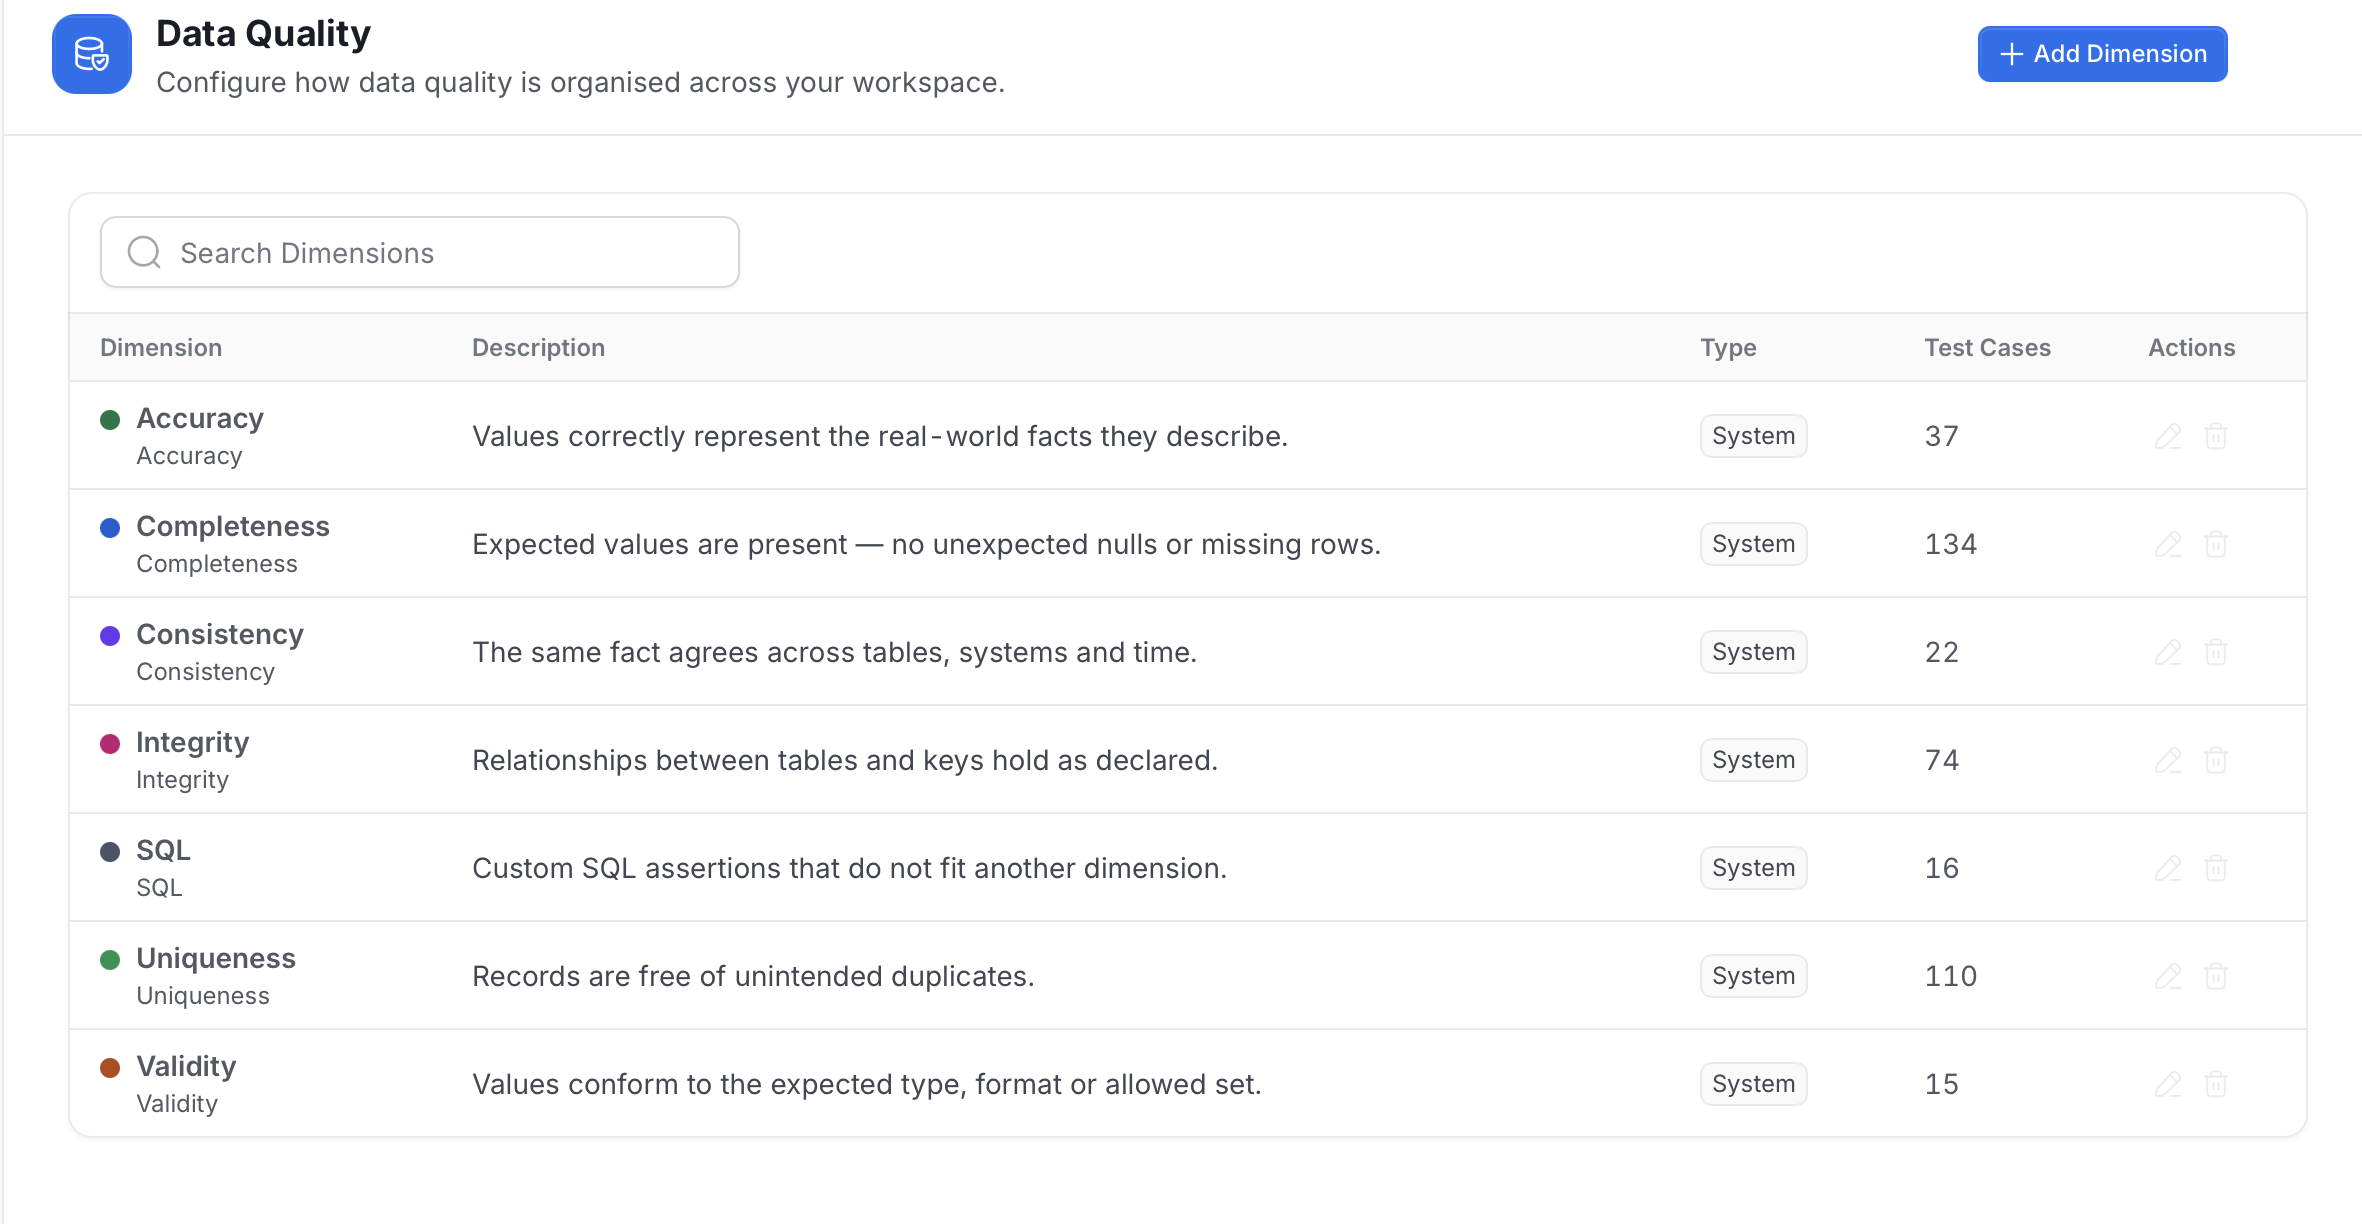Screen dimensions: 2362x1224
Task: Click the description 'Records are free of unintended duplicates.'
Action: point(753,976)
